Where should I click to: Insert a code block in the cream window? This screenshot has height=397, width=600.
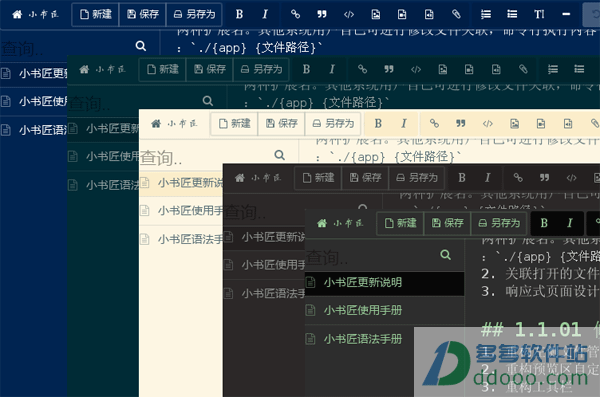(x=488, y=124)
